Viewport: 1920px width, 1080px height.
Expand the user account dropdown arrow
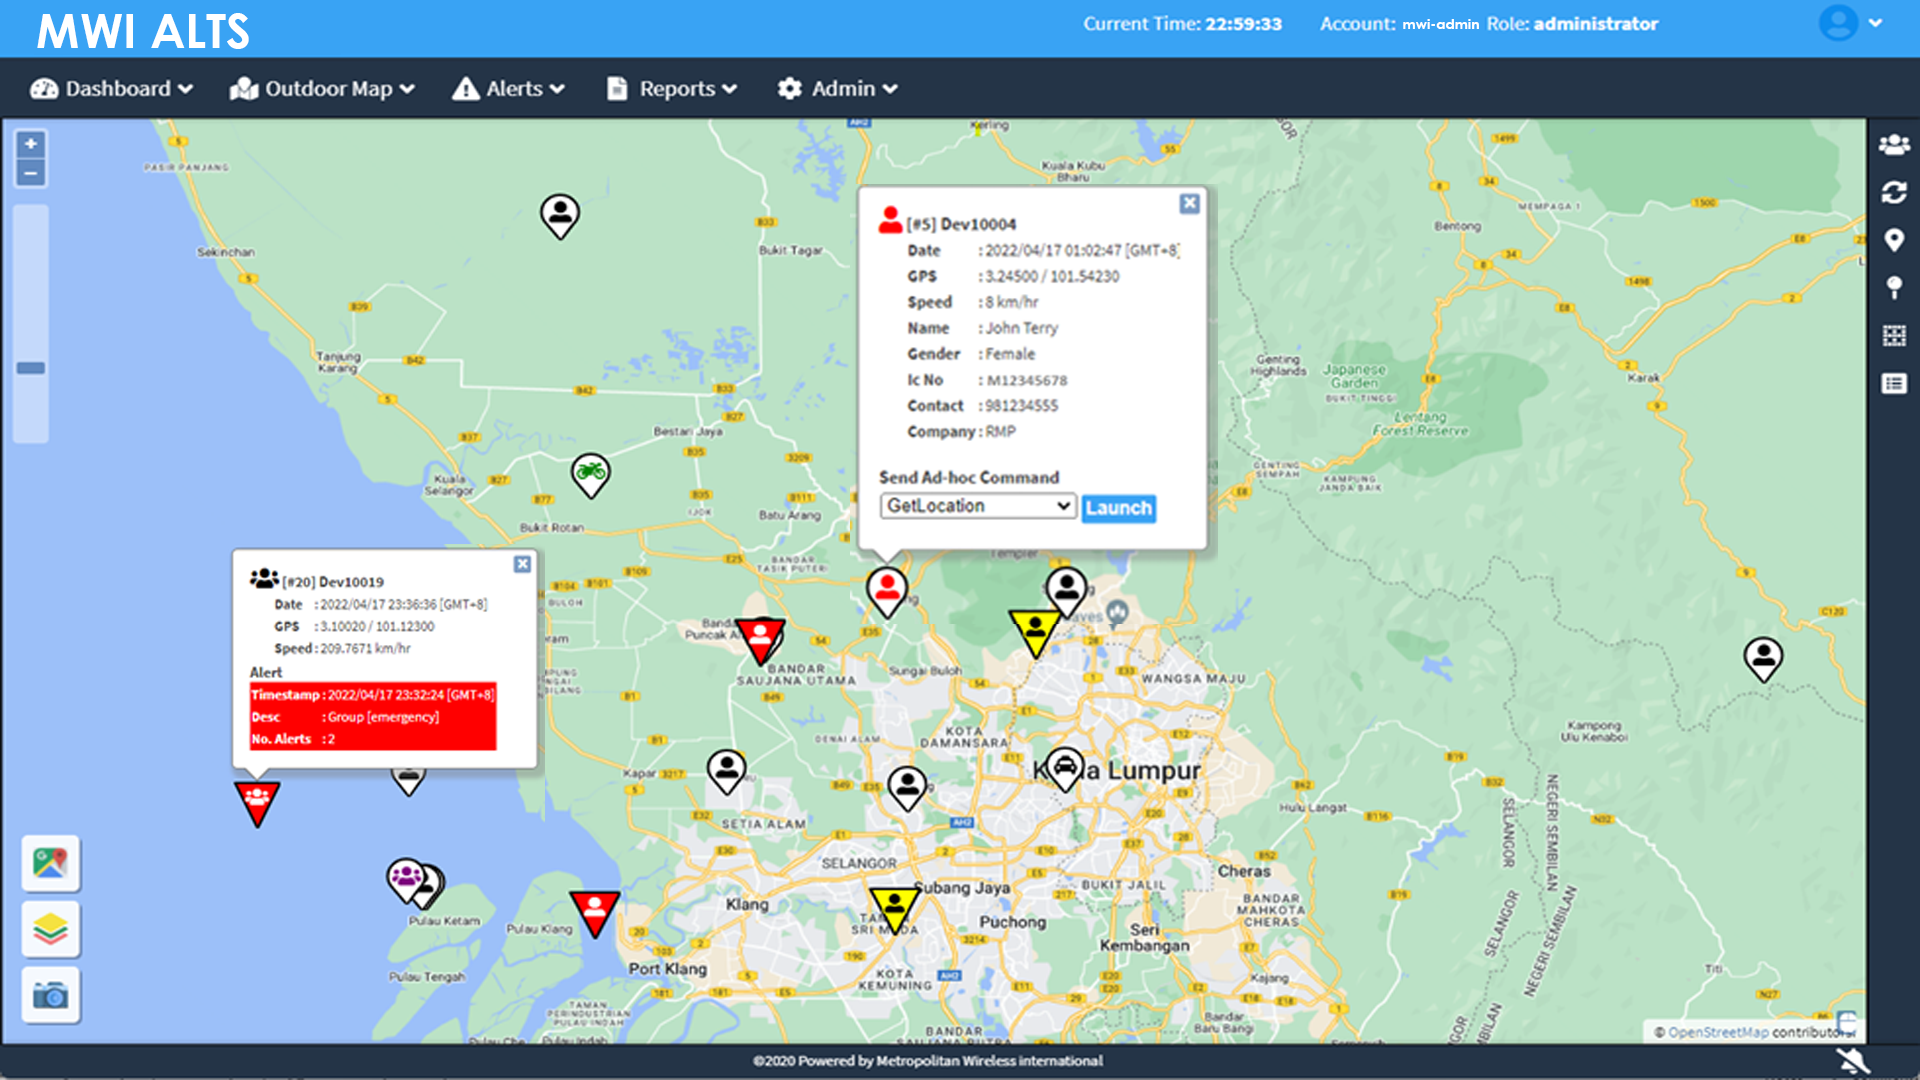coord(1875,23)
